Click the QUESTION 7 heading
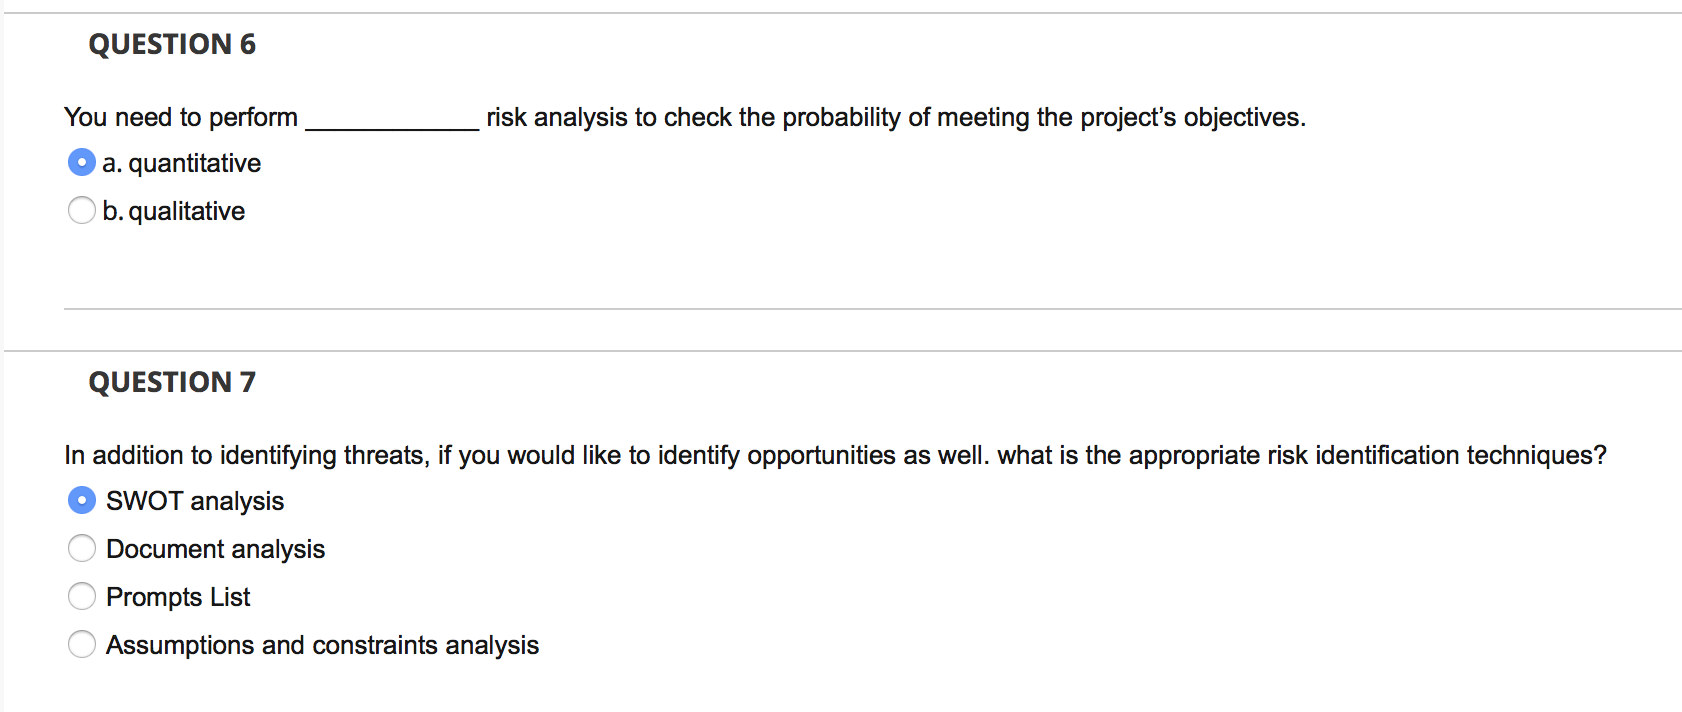This screenshot has width=1682, height=712. pyautogui.click(x=171, y=381)
